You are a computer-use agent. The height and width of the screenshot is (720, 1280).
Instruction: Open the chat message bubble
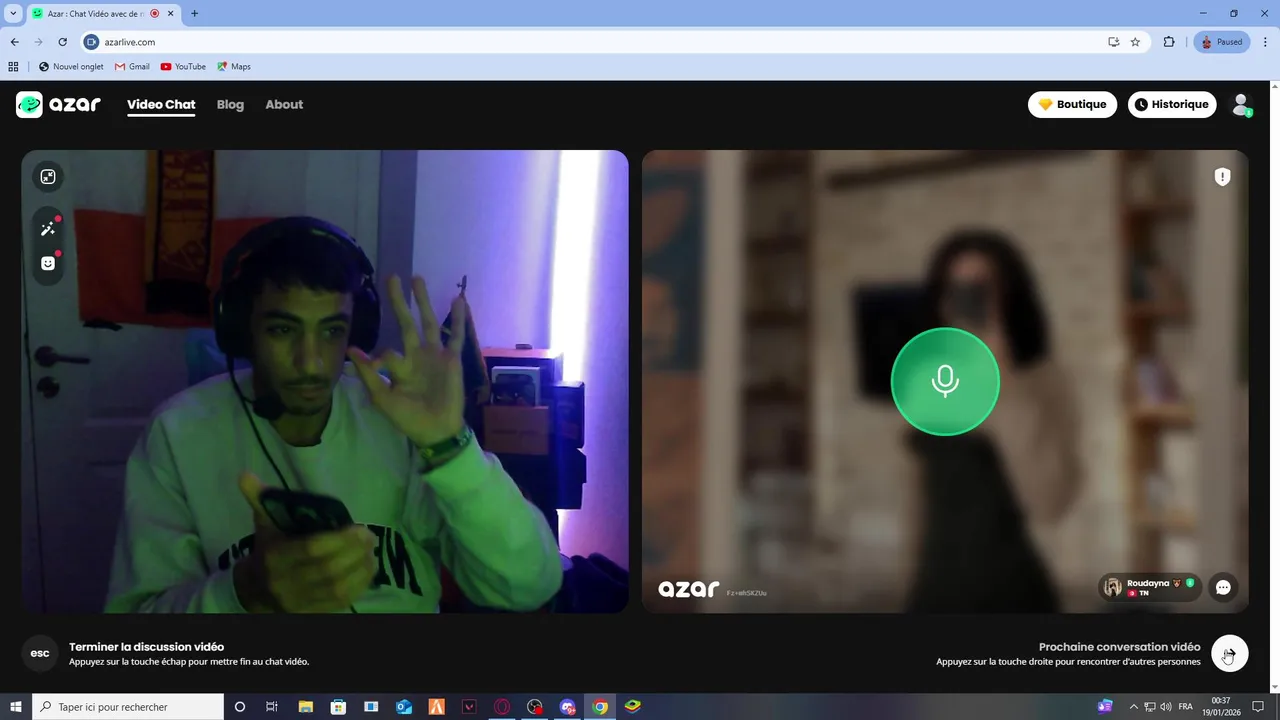coord(1223,587)
